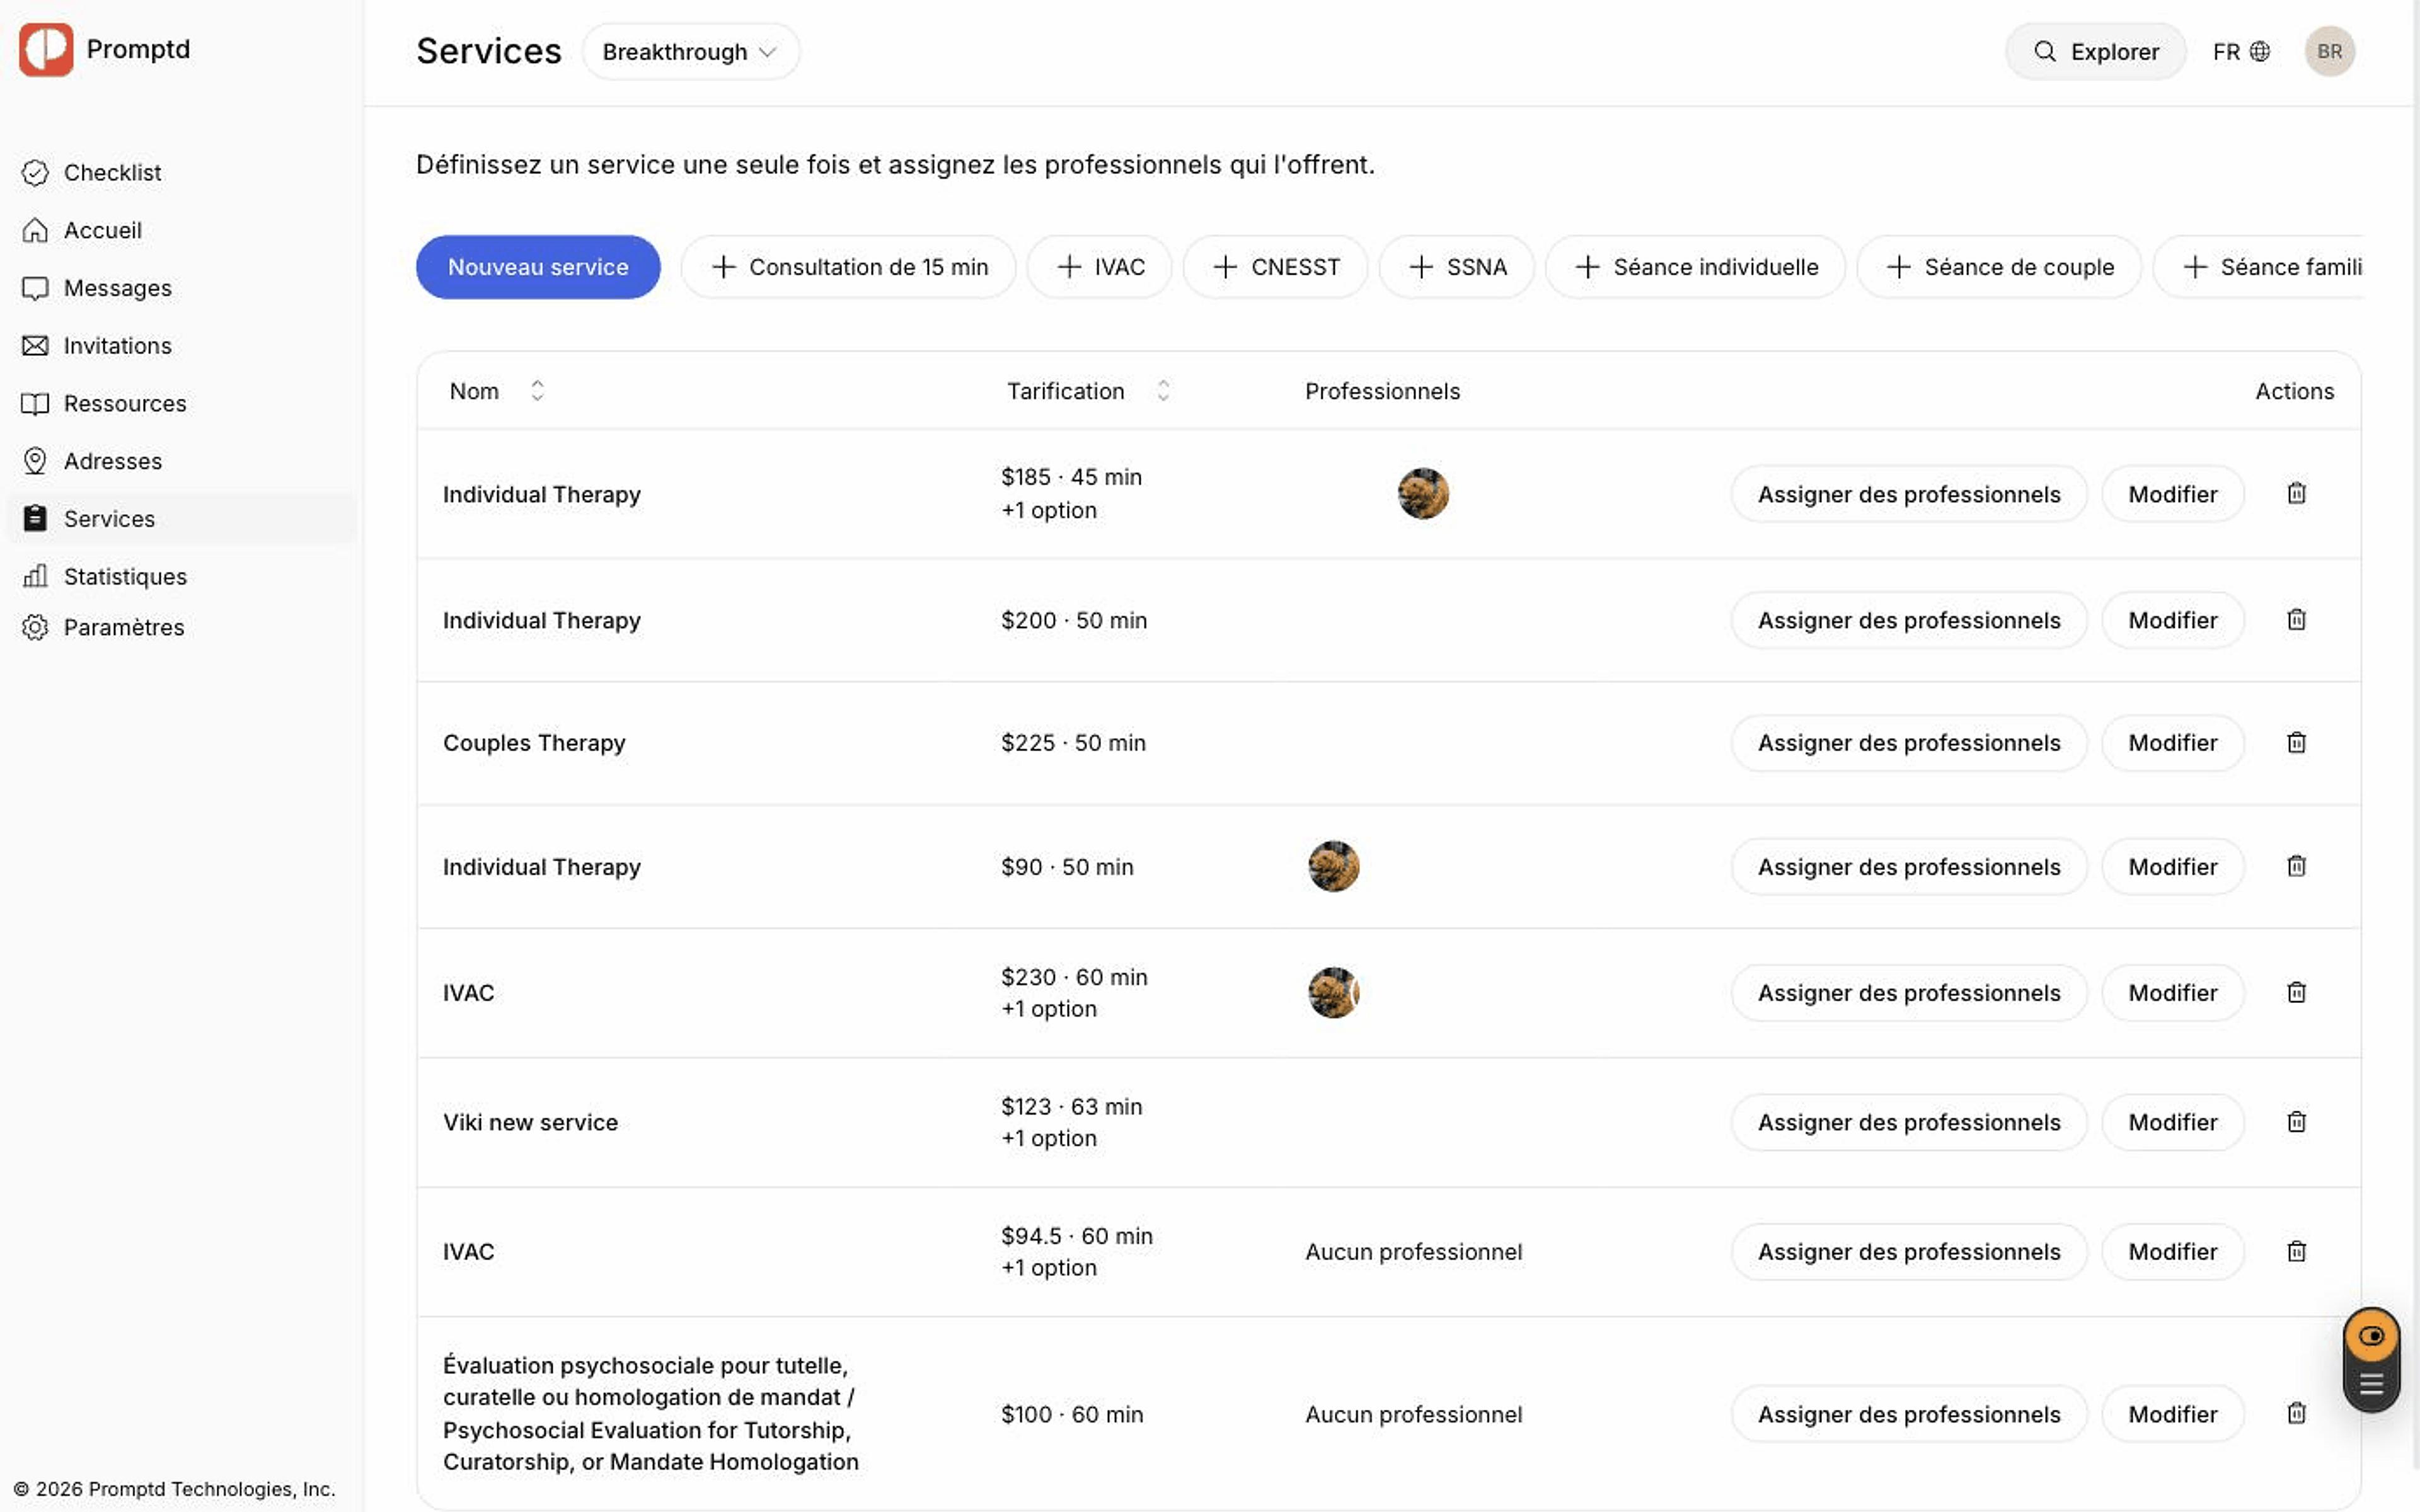The width and height of the screenshot is (2420, 1512).
Task: Click the Promptd logo icon
Action: click(46, 49)
